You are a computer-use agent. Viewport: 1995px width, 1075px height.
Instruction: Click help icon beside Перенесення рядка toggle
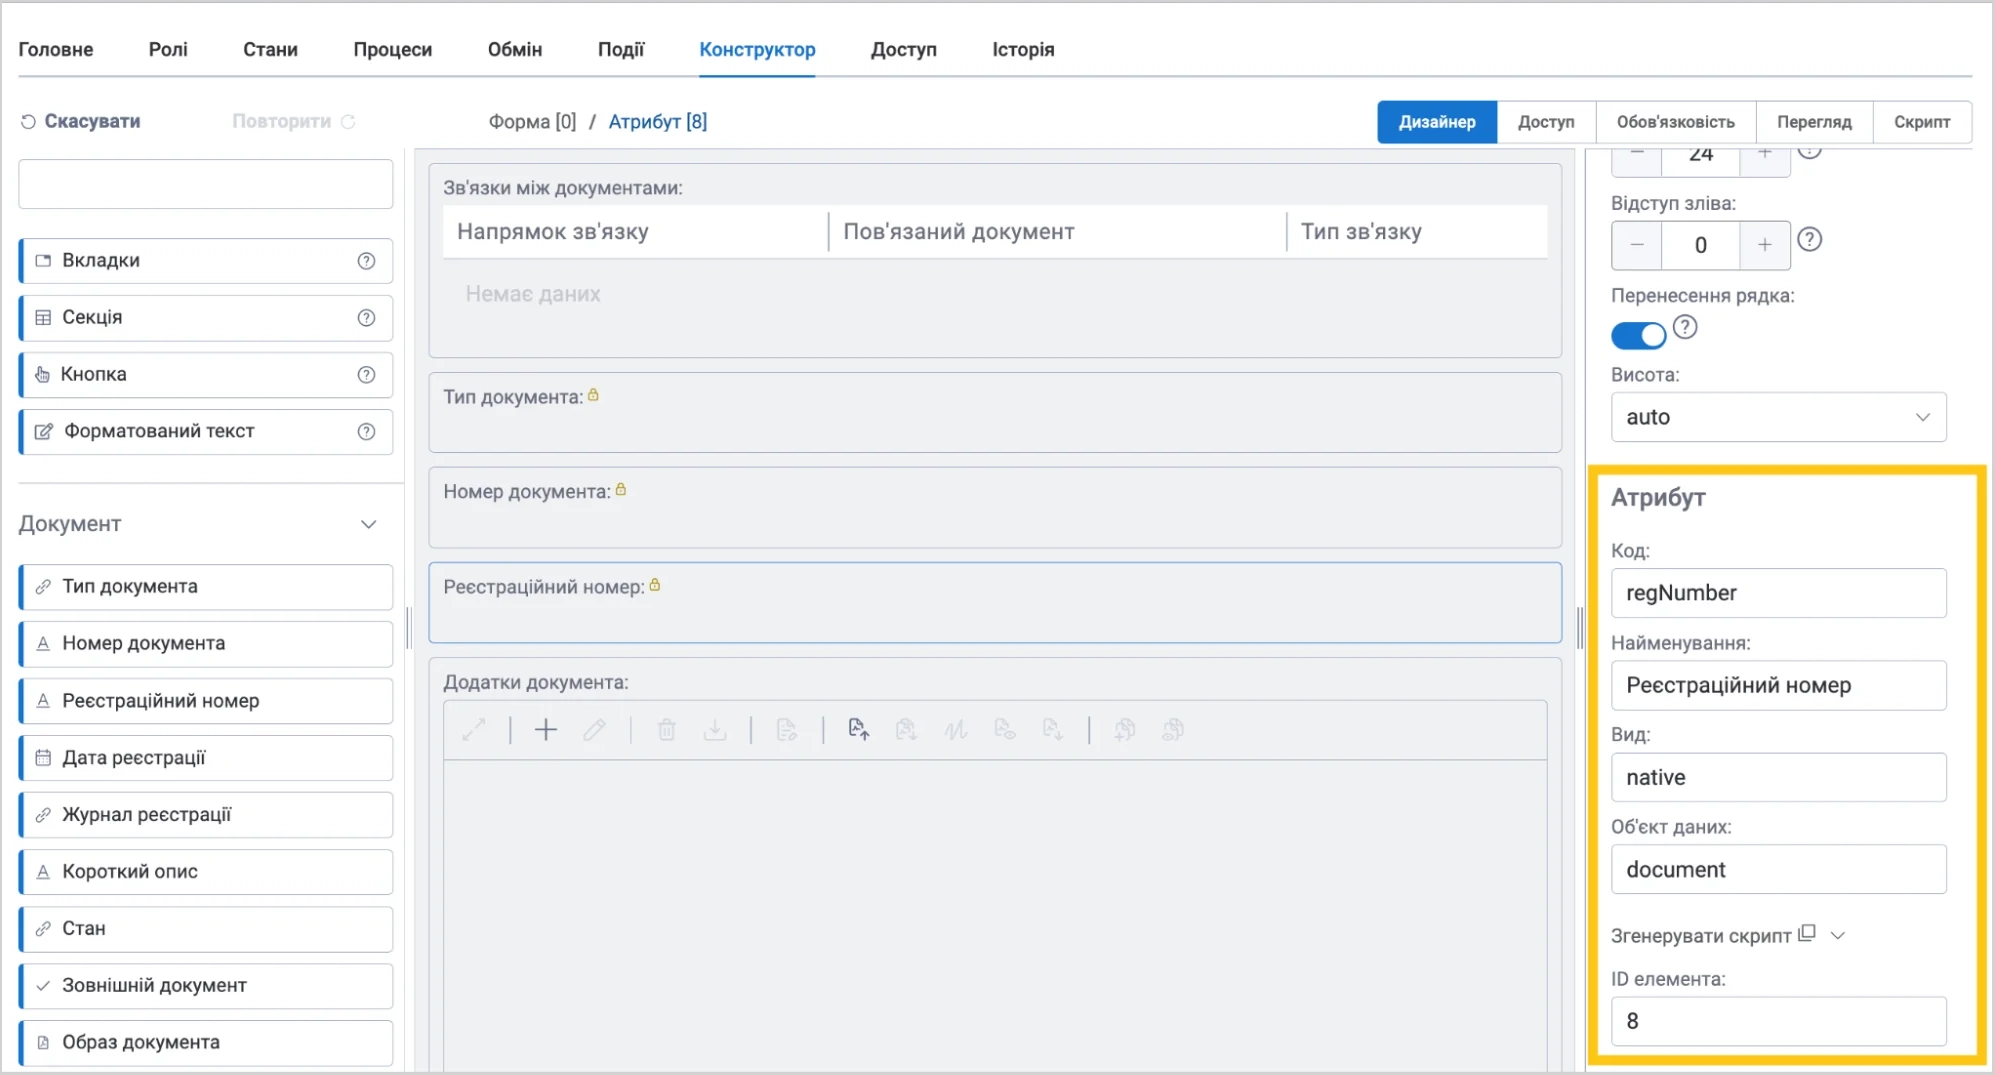click(x=1685, y=327)
